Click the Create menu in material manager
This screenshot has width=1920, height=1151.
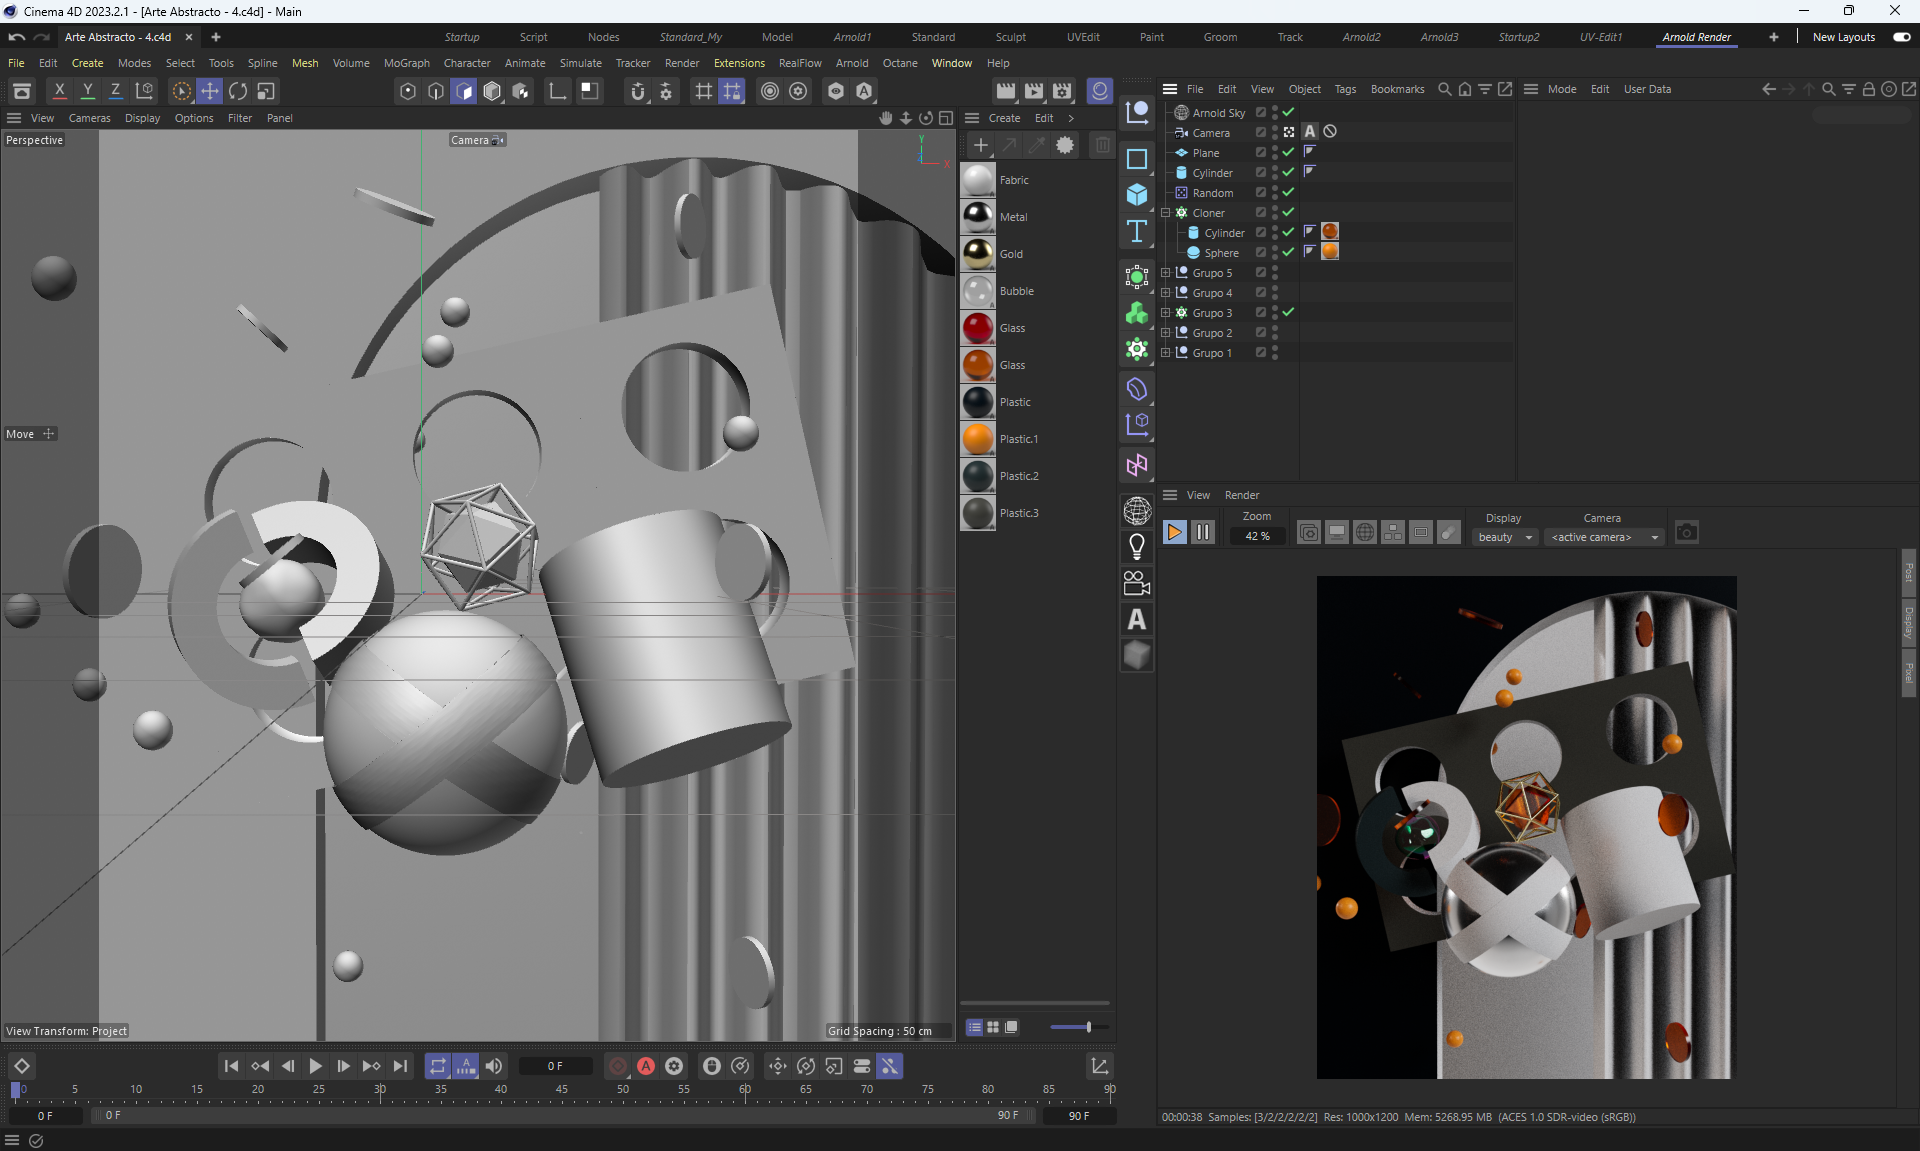click(1004, 118)
